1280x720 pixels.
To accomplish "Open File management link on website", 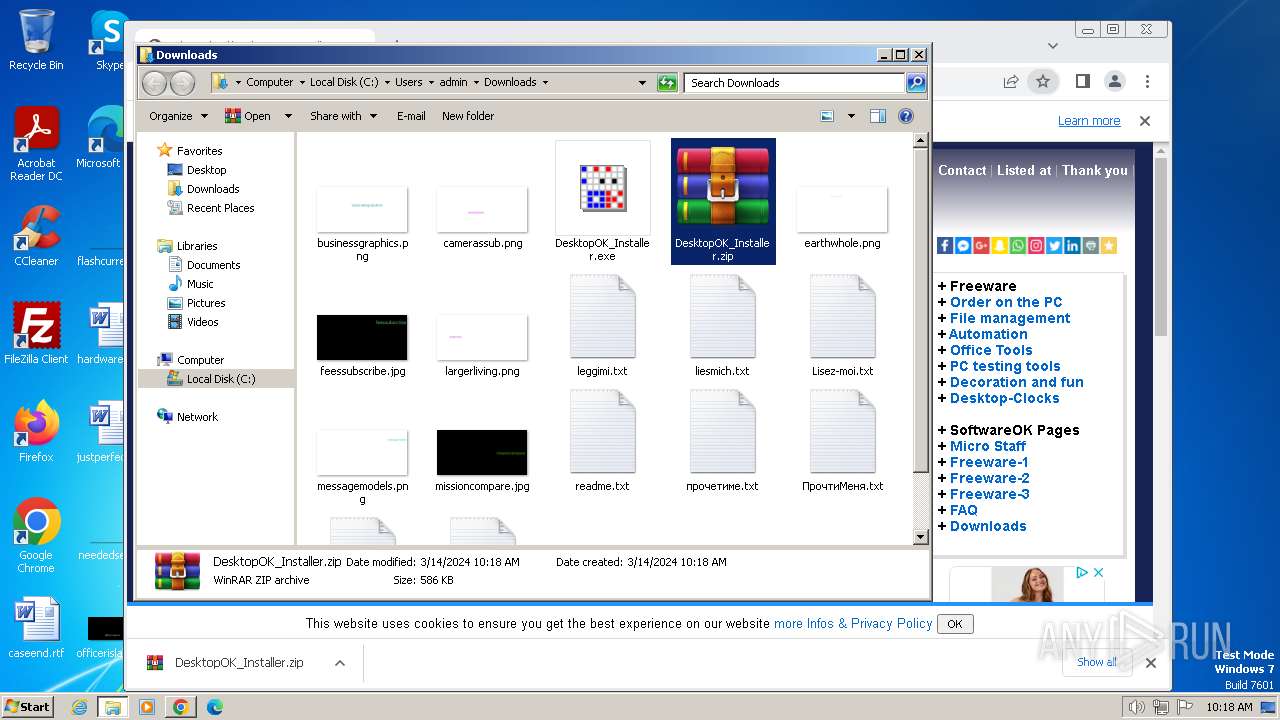I will click(1010, 318).
